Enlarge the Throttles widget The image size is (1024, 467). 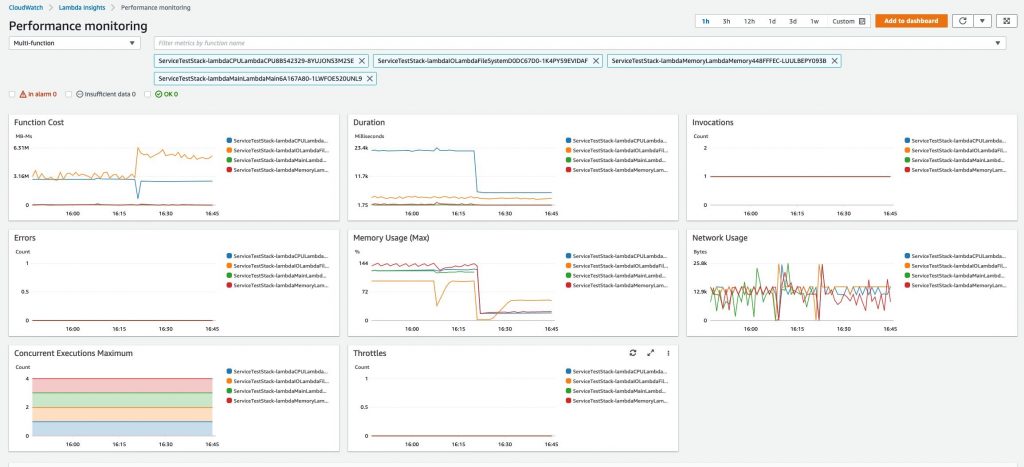tap(650, 353)
